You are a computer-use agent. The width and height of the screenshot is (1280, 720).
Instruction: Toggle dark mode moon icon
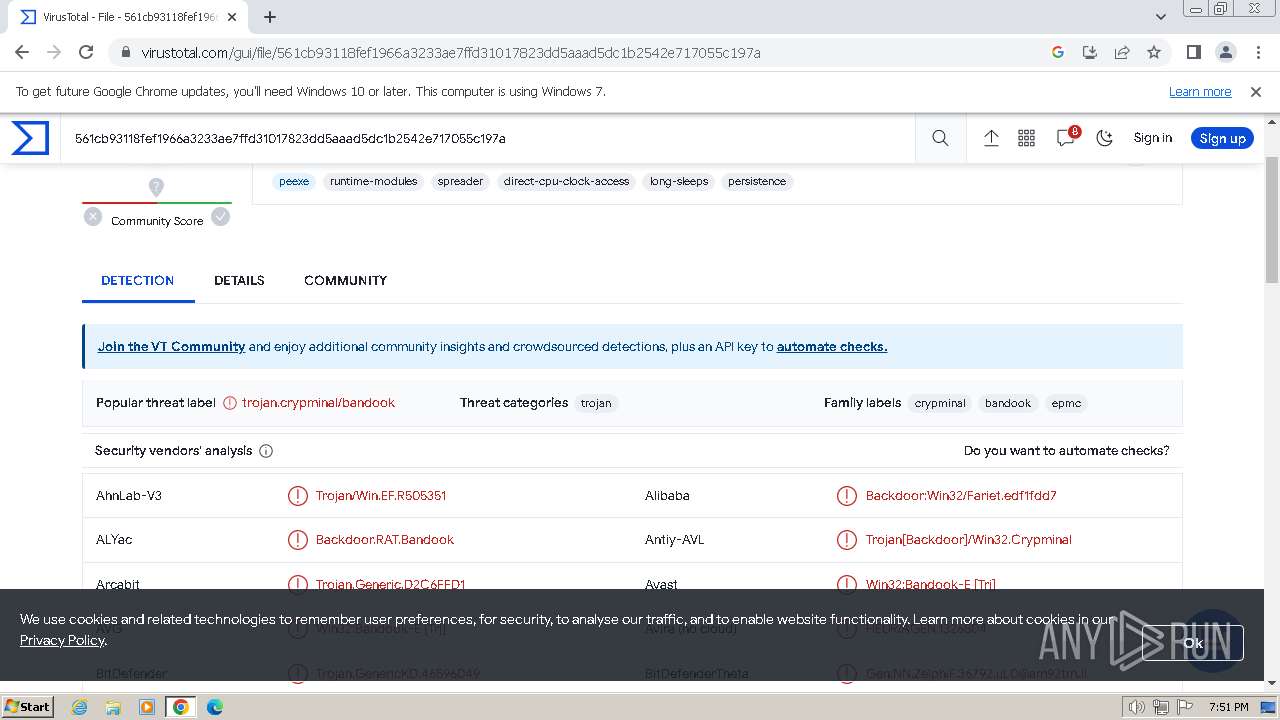[x=1105, y=138]
